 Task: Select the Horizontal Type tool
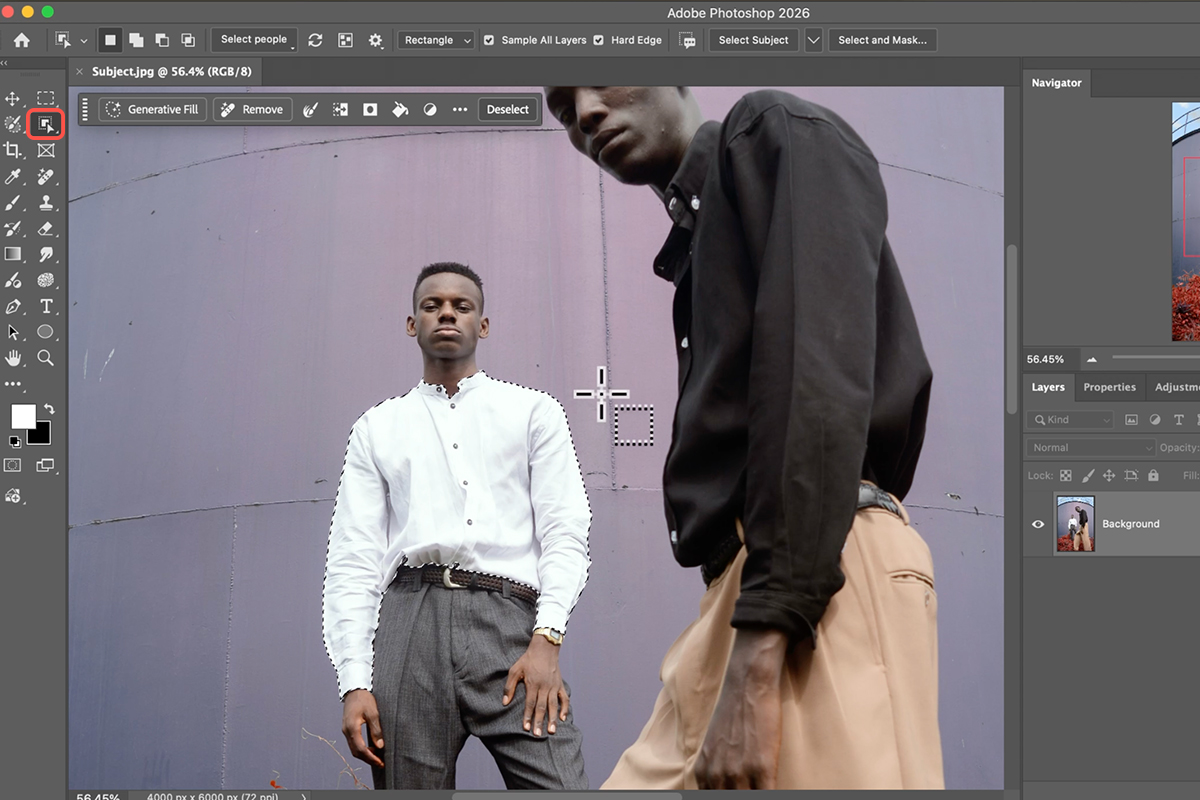[45, 306]
